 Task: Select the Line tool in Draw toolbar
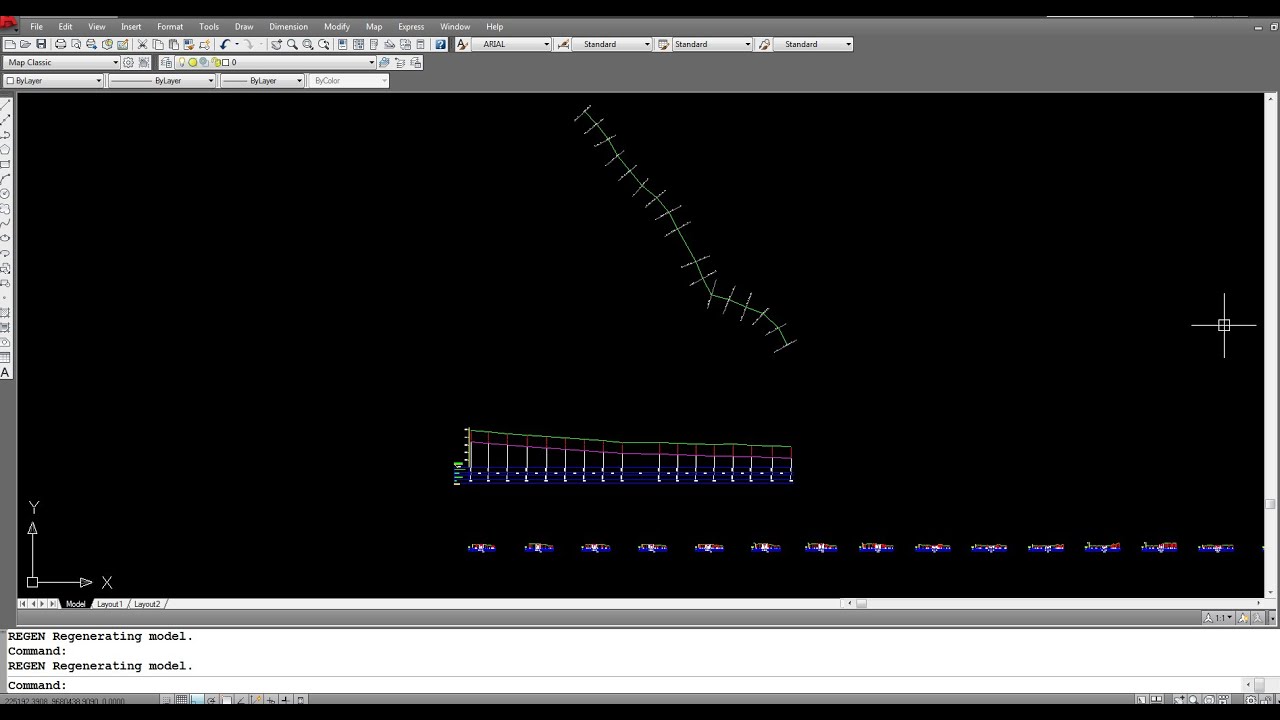click(5, 104)
